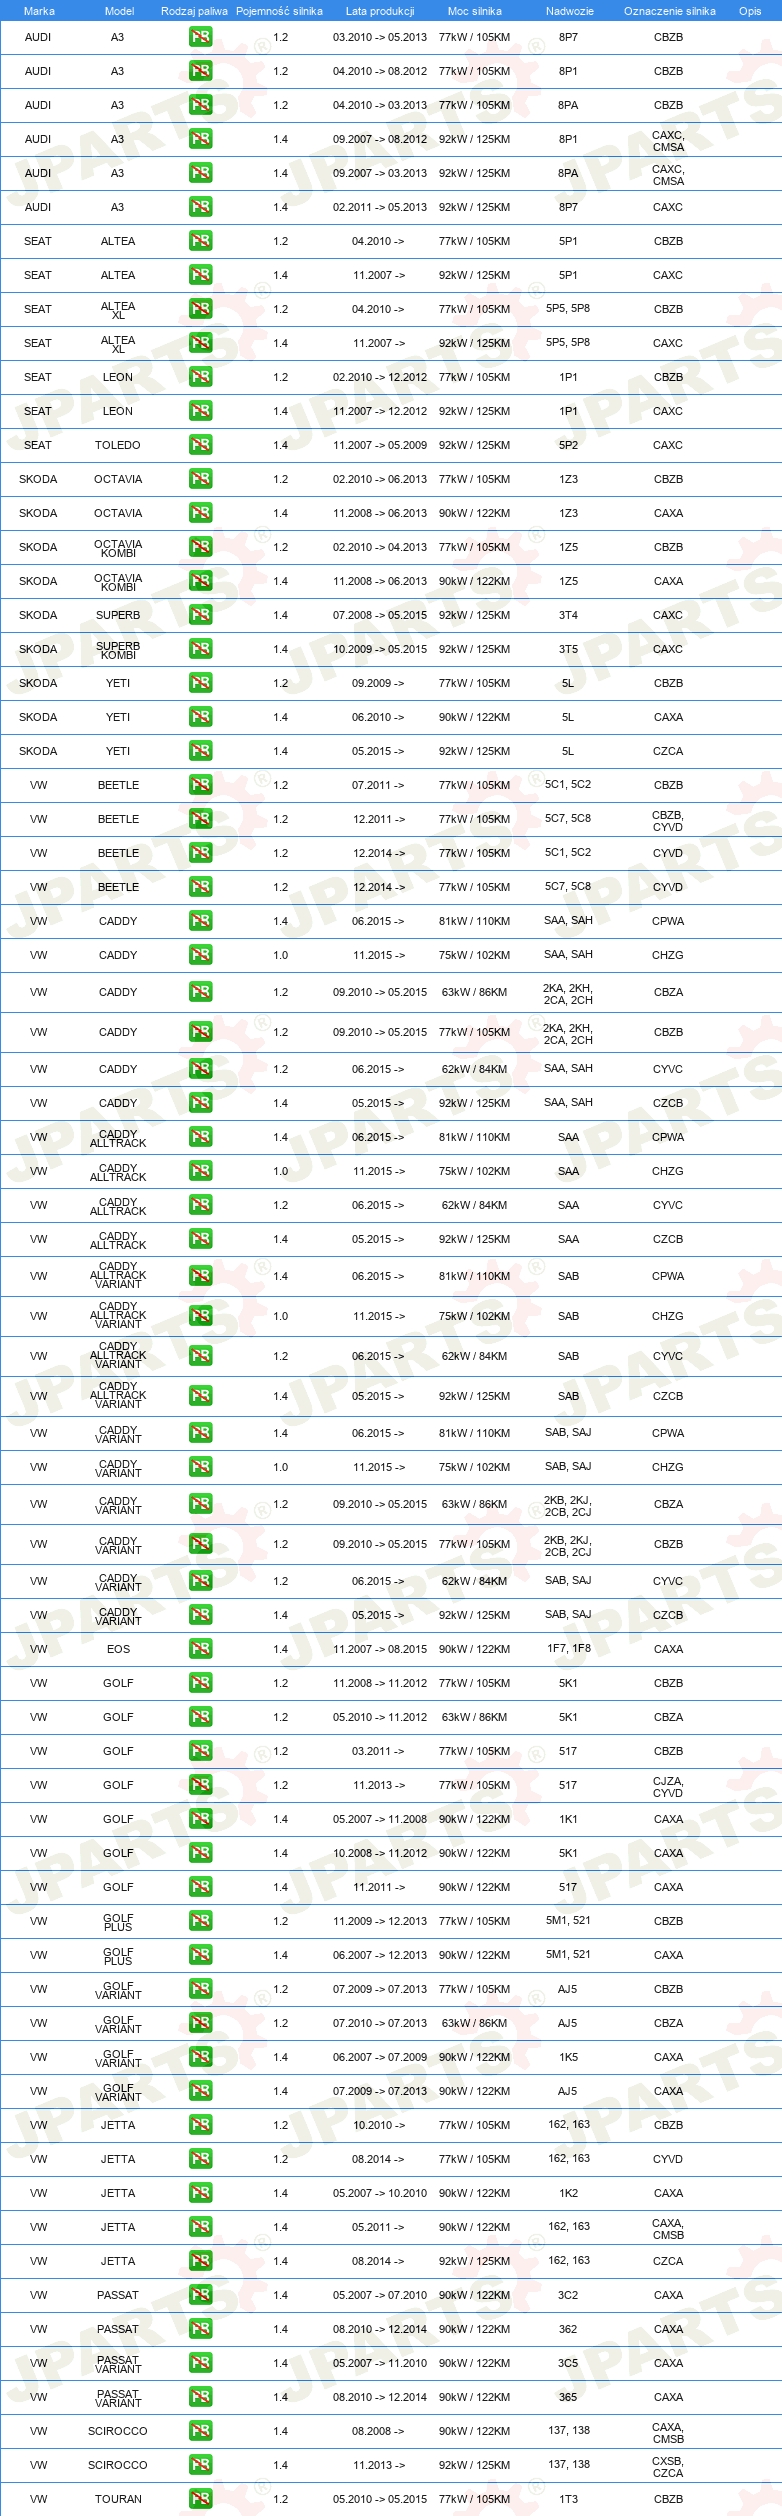Click production dates 05.2007 -> 11.2008
The width and height of the screenshot is (782, 2516).
380,1819
